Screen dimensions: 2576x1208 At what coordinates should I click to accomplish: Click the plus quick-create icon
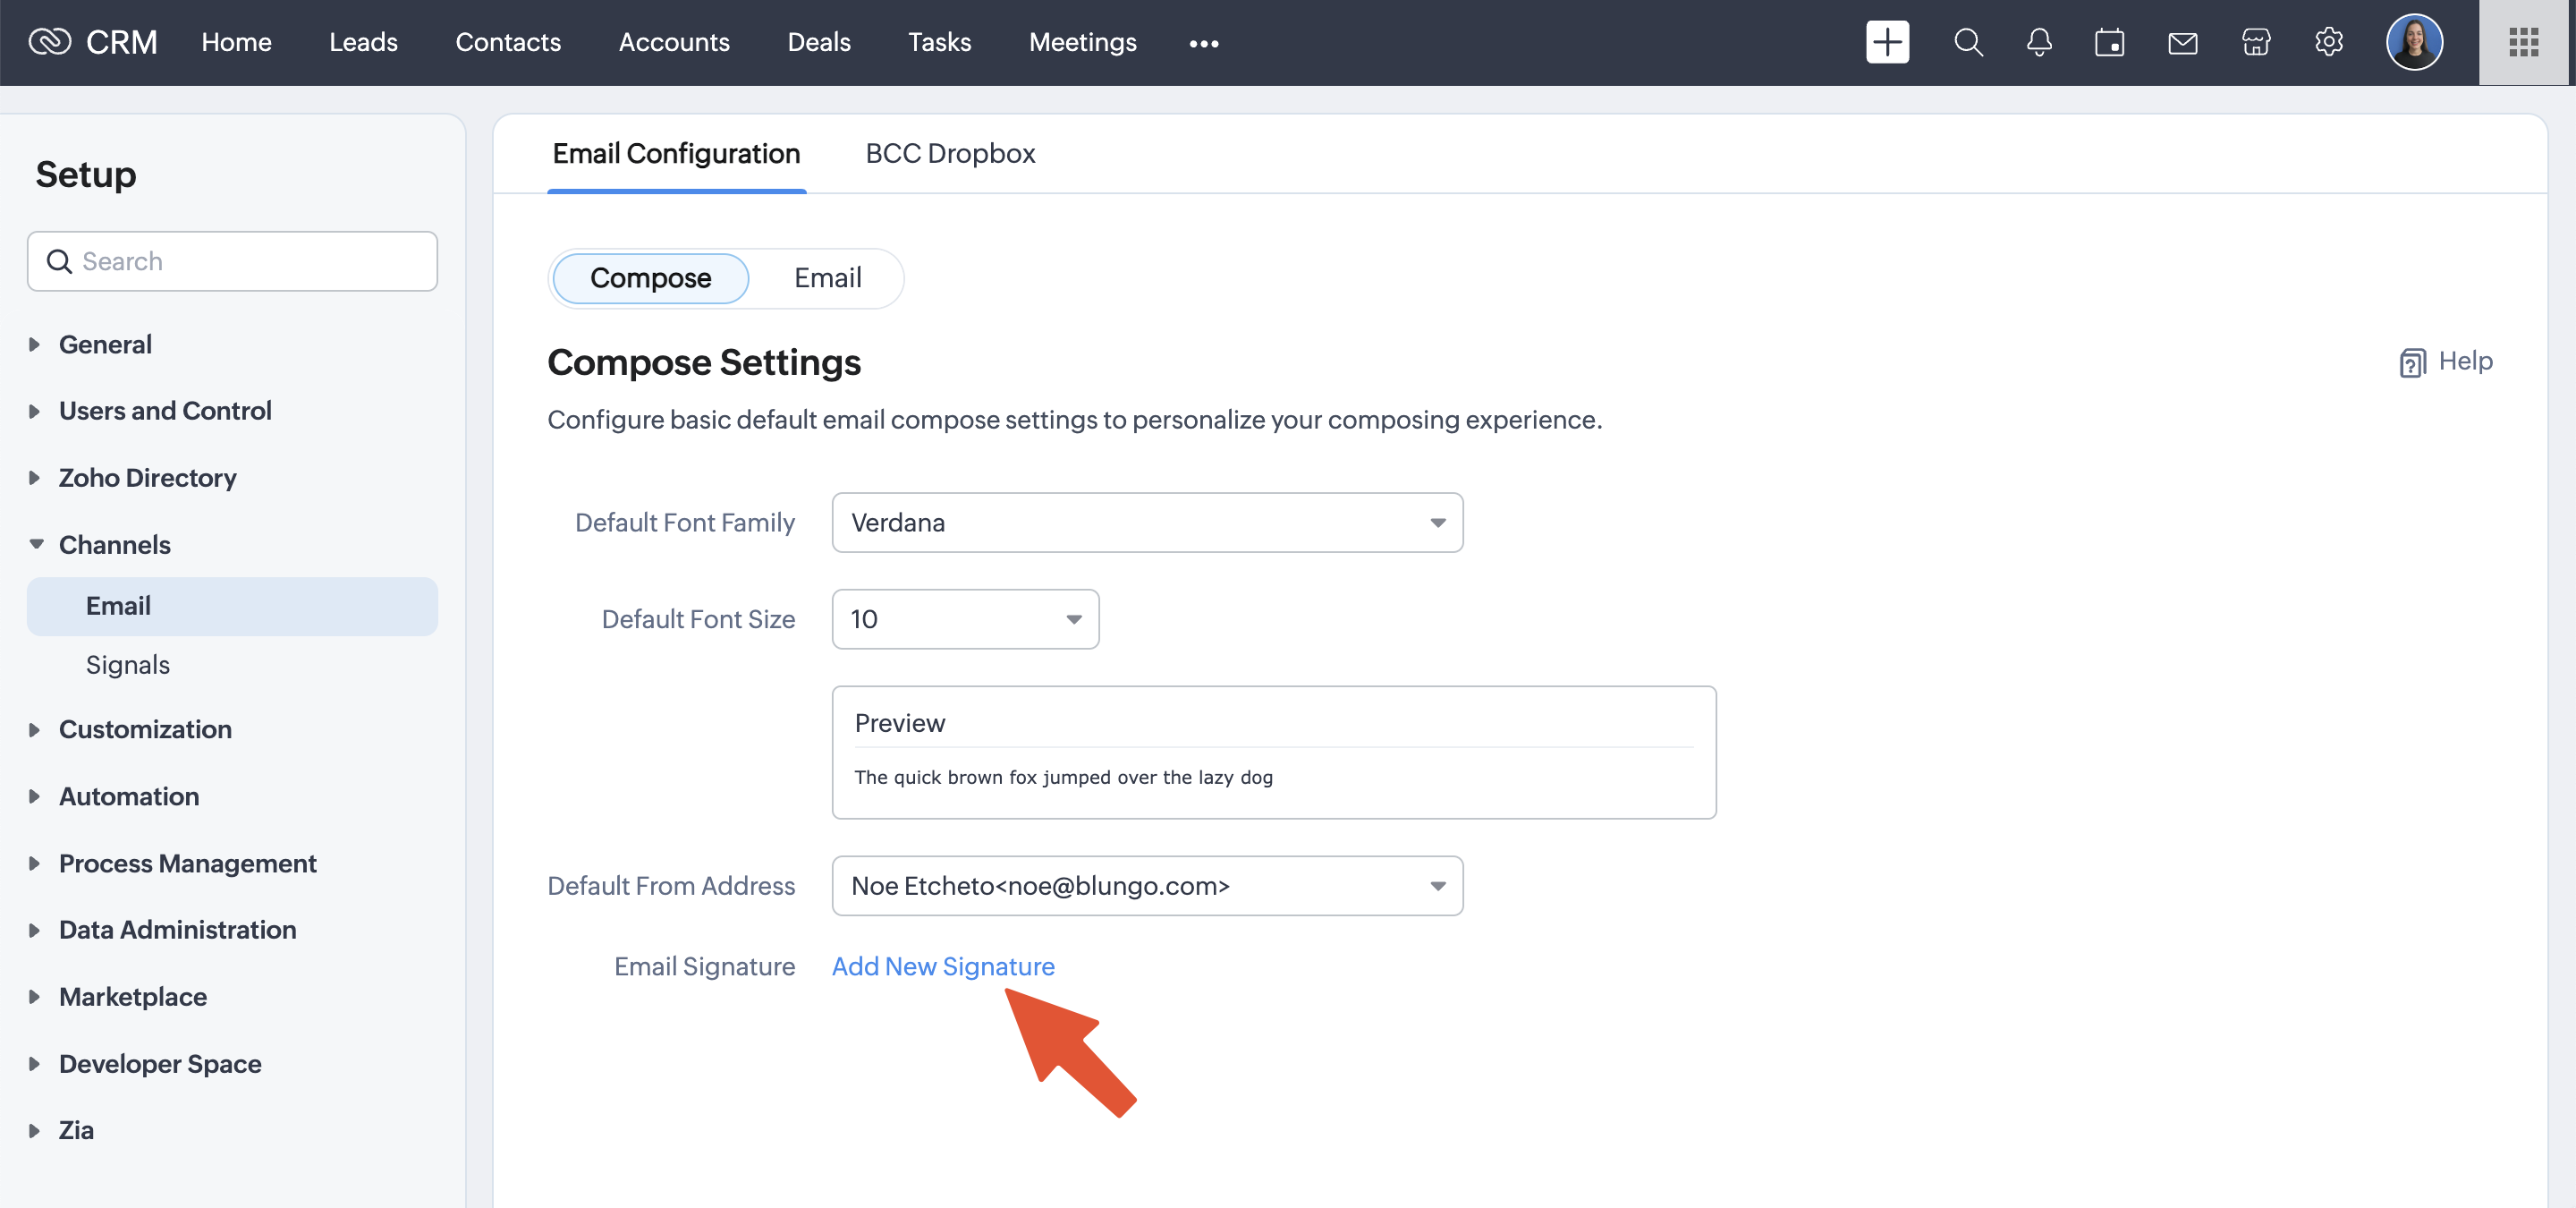tap(1887, 42)
